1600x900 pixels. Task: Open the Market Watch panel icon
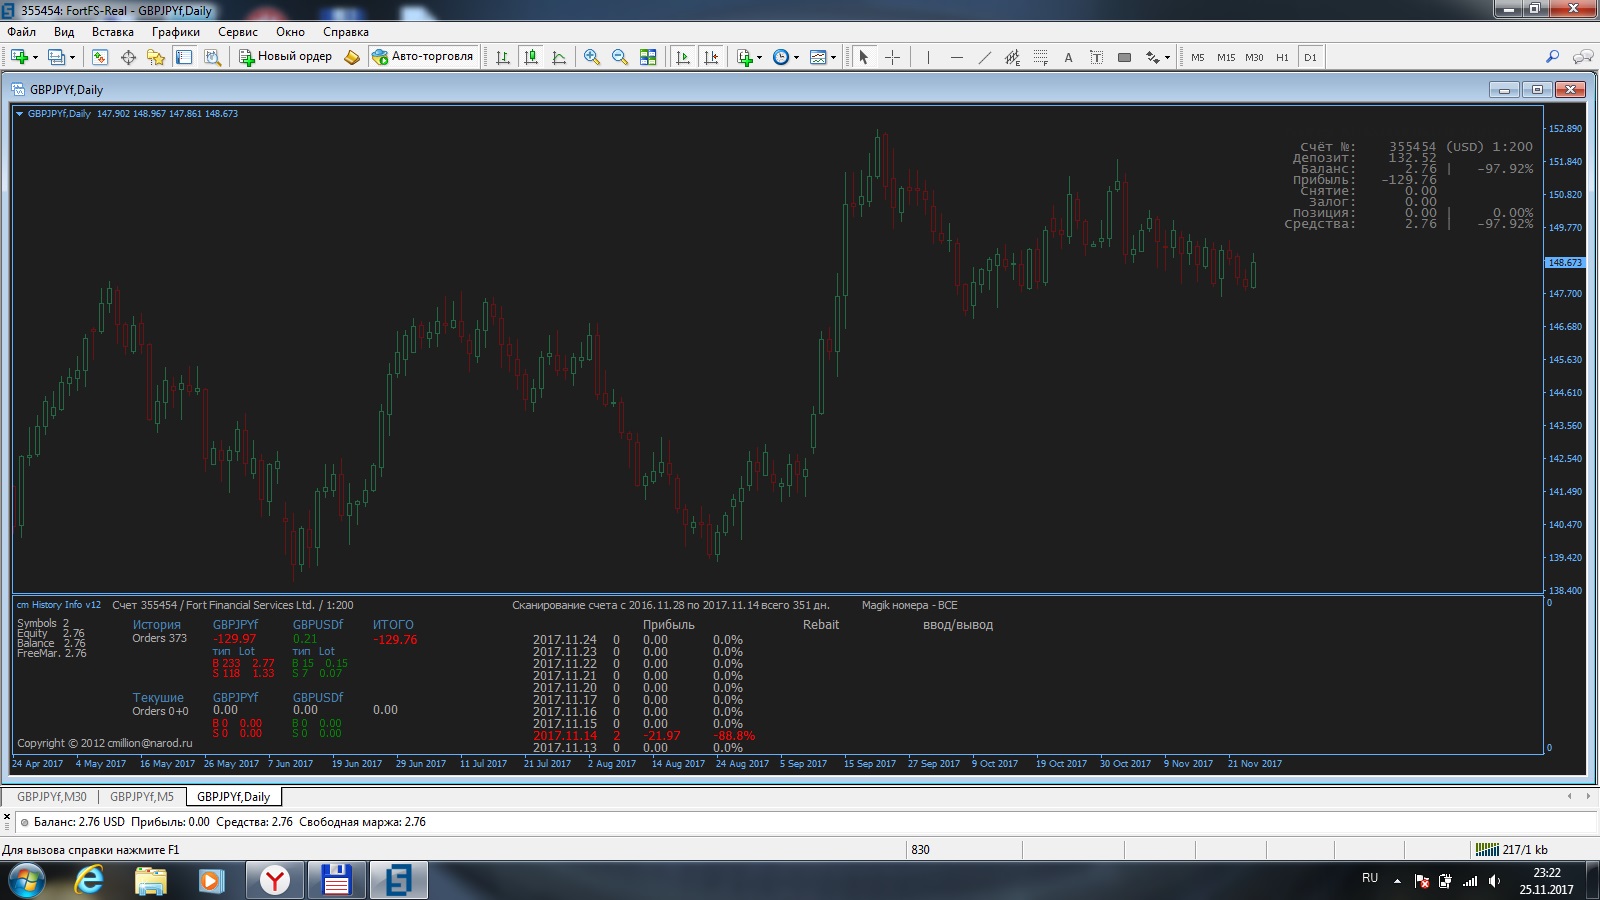pos(100,57)
